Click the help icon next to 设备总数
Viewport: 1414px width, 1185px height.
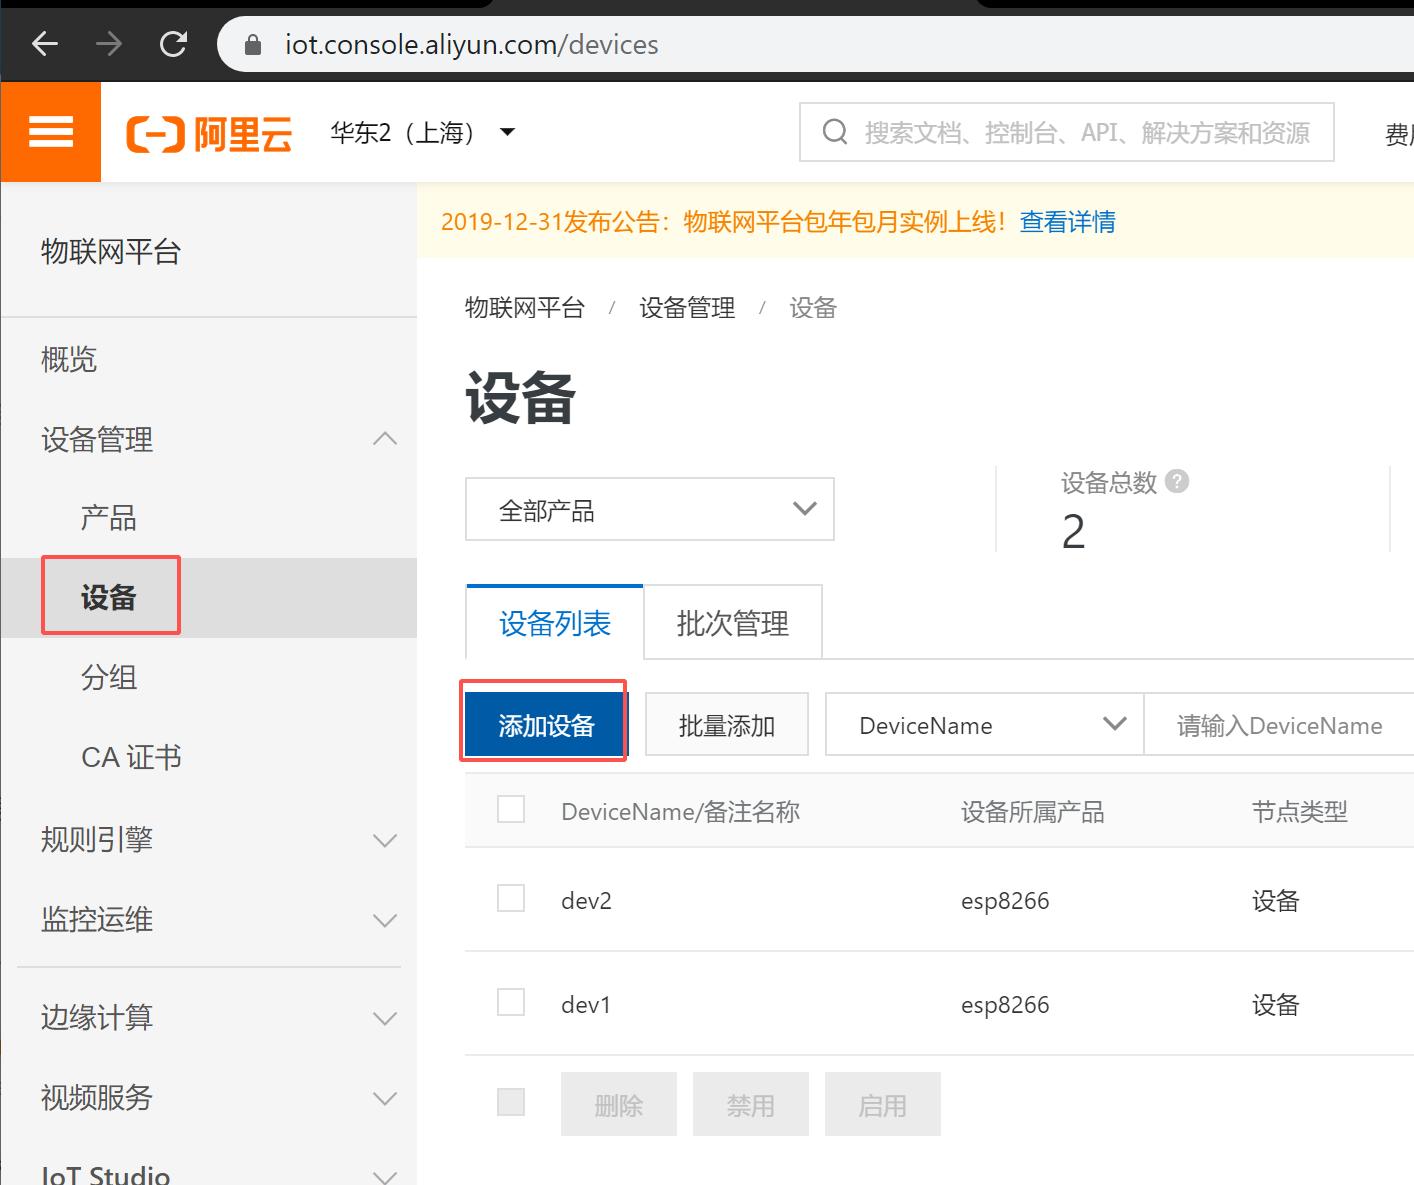1178,481
